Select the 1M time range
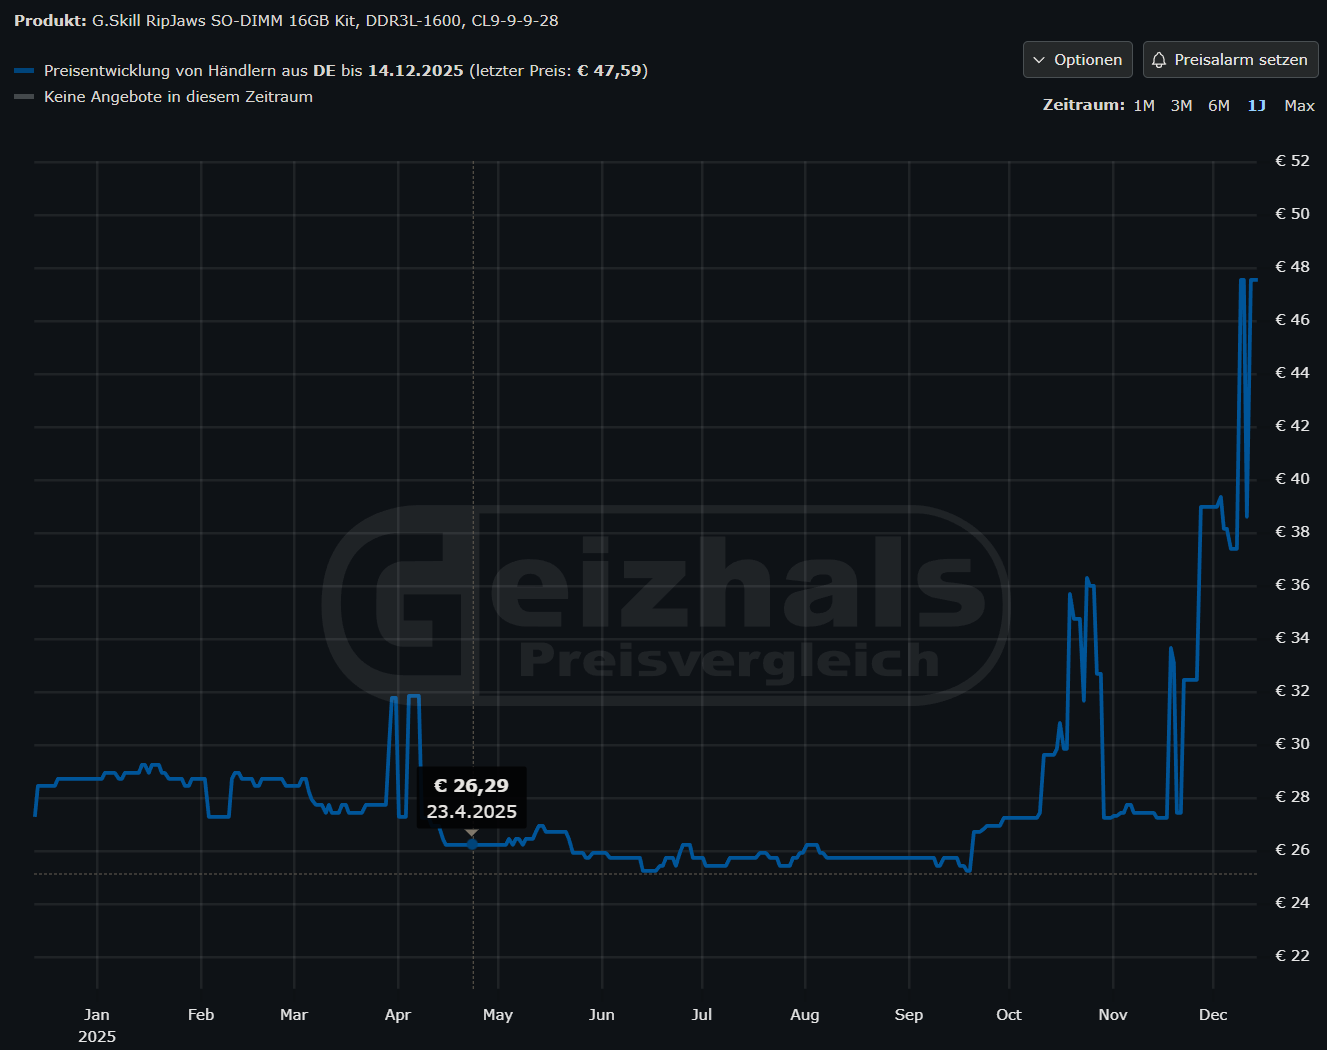This screenshot has width=1327, height=1050. tap(1144, 105)
